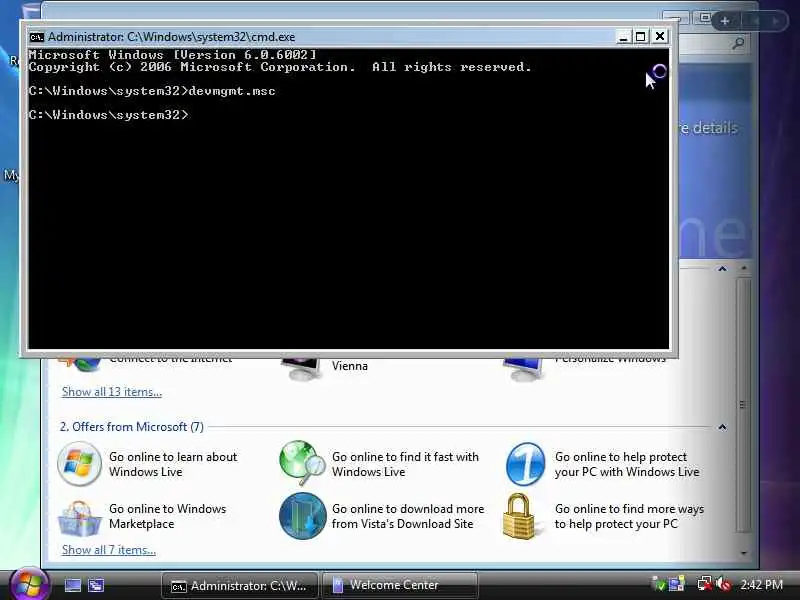Viewport: 800px width, 600px height.
Task: Click the cmd window title bar text
Action: click(171, 37)
